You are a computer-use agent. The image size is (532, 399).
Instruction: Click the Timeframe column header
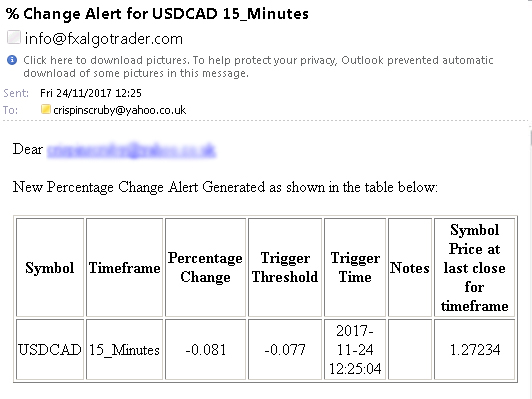click(125, 268)
